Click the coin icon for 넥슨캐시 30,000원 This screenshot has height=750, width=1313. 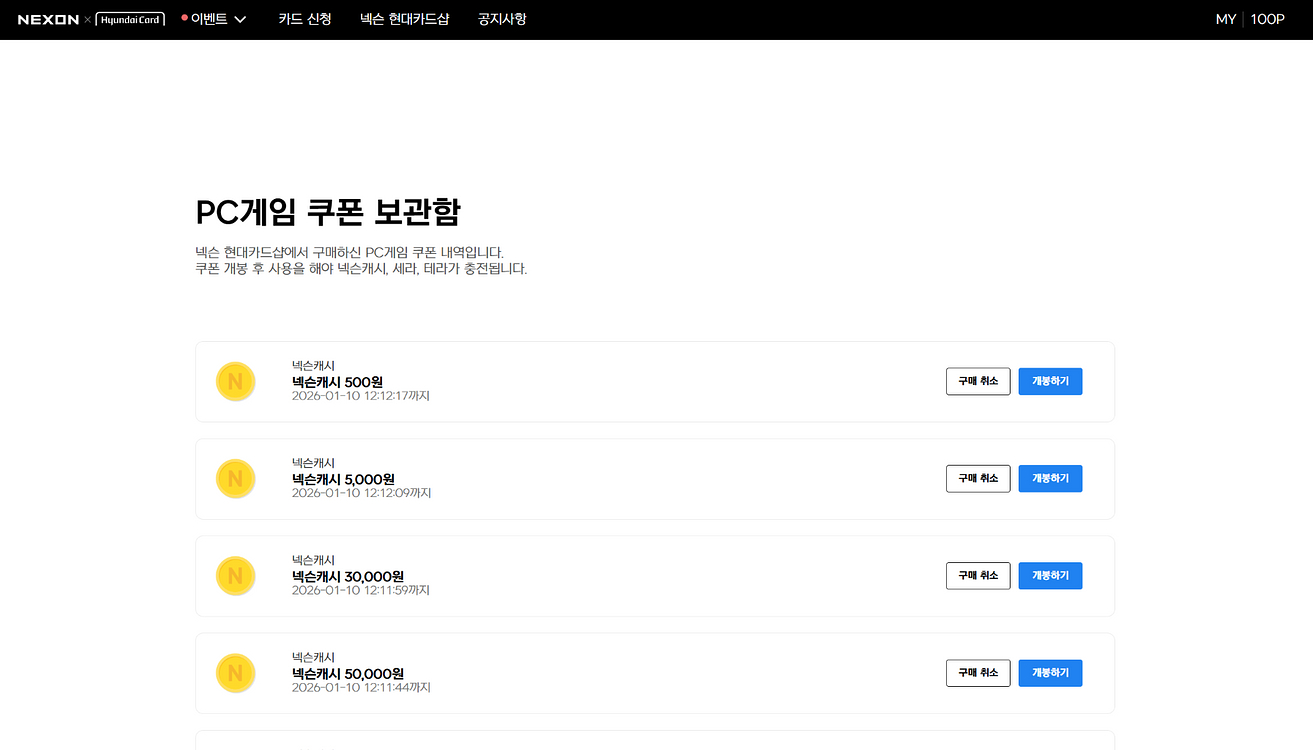(235, 576)
